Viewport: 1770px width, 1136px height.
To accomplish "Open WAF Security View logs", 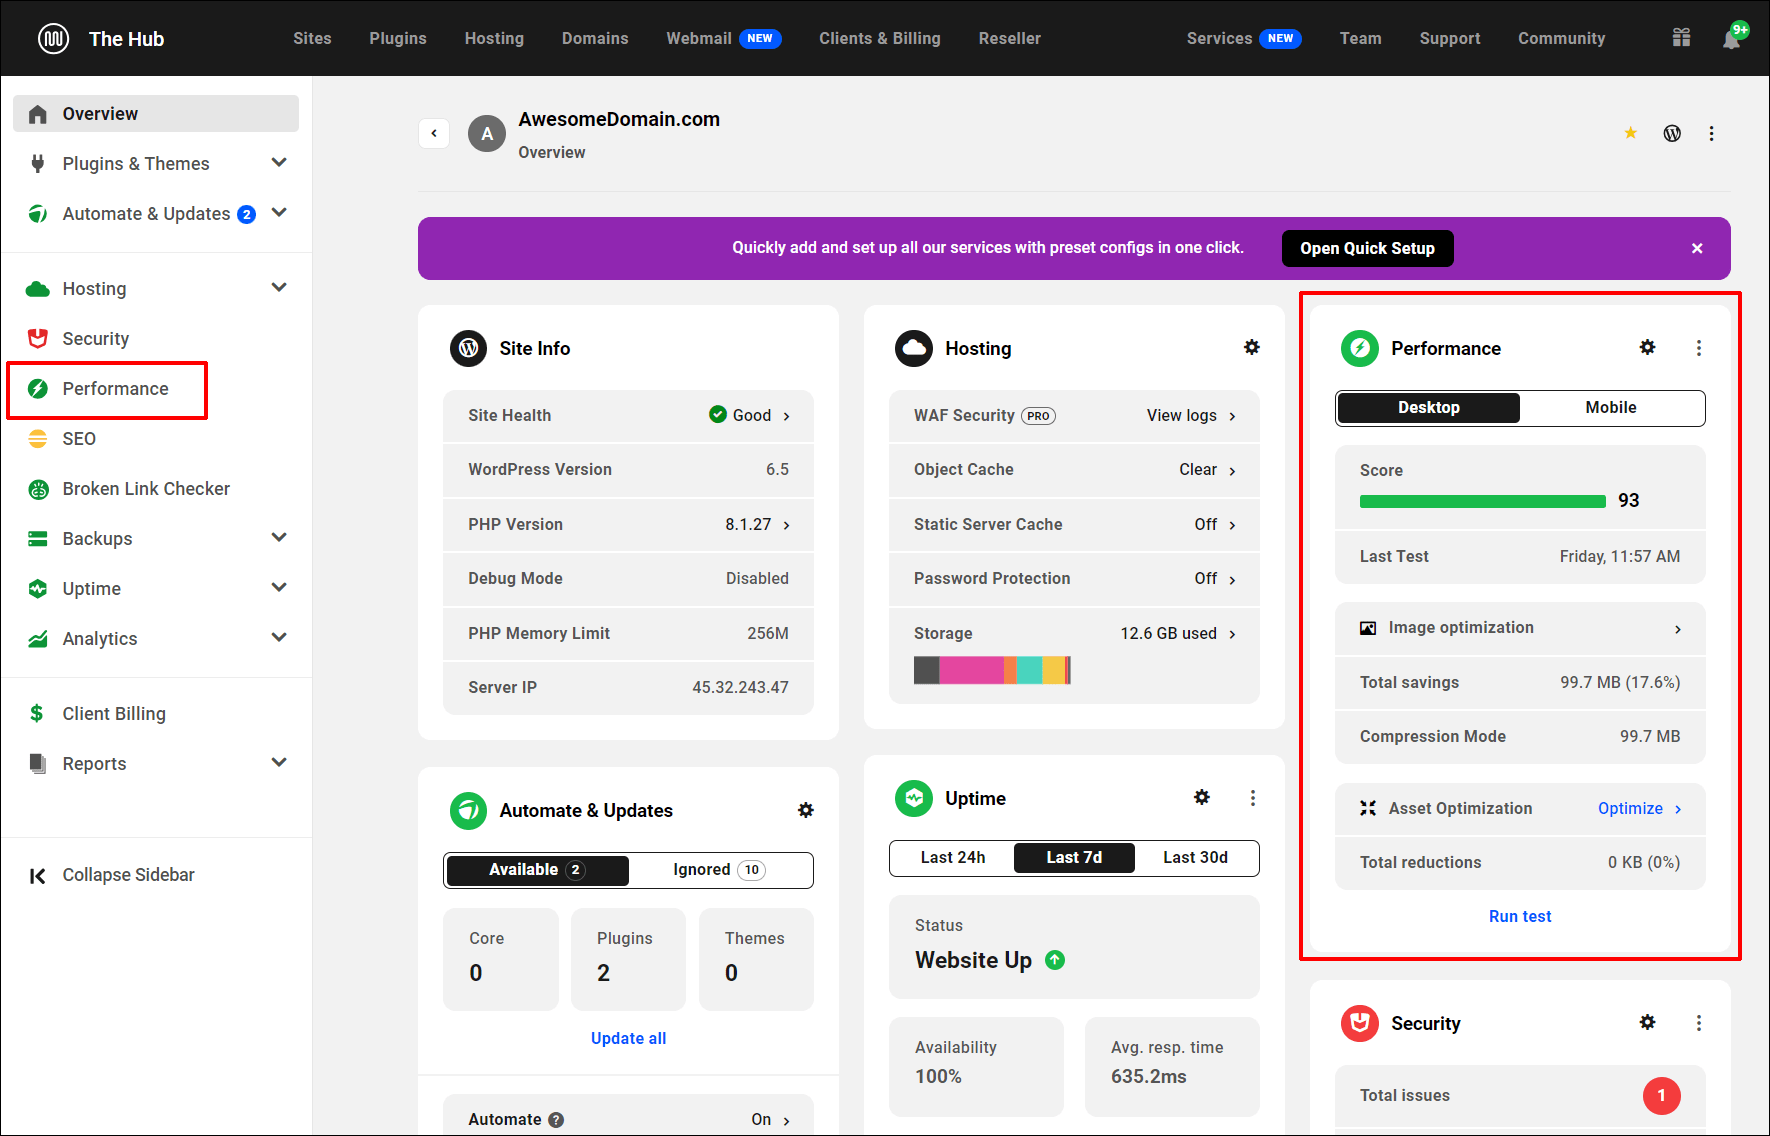I will coord(1191,416).
